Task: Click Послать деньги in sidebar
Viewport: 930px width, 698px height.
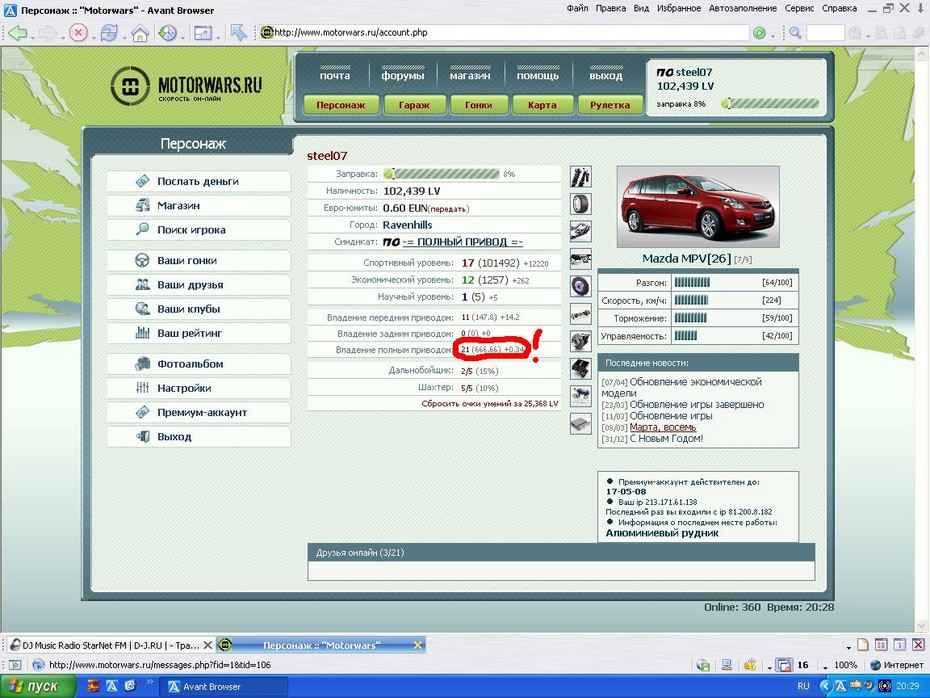Action: [x=198, y=181]
